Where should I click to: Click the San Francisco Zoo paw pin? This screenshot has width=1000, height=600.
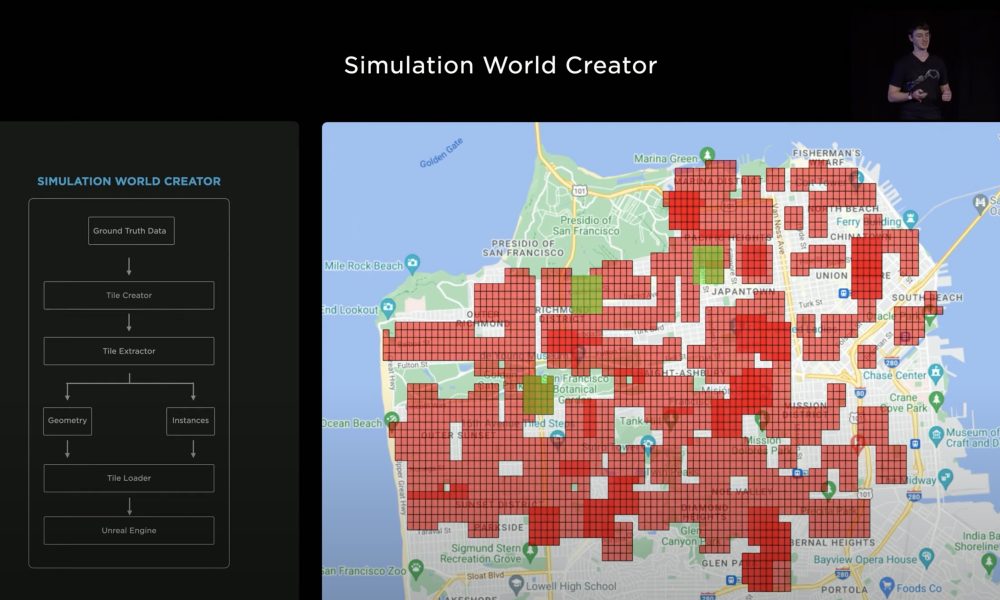[x=416, y=567]
